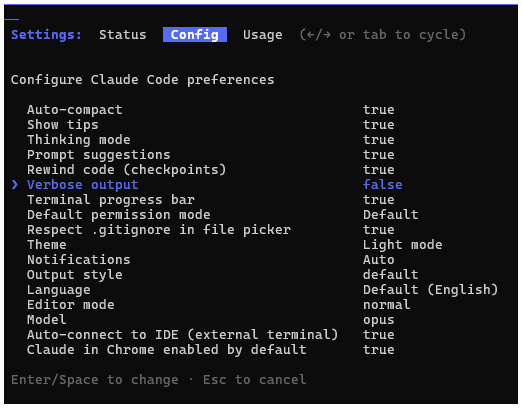Select the highlighted Config tab
The height and width of the screenshot is (408, 522).
point(195,35)
